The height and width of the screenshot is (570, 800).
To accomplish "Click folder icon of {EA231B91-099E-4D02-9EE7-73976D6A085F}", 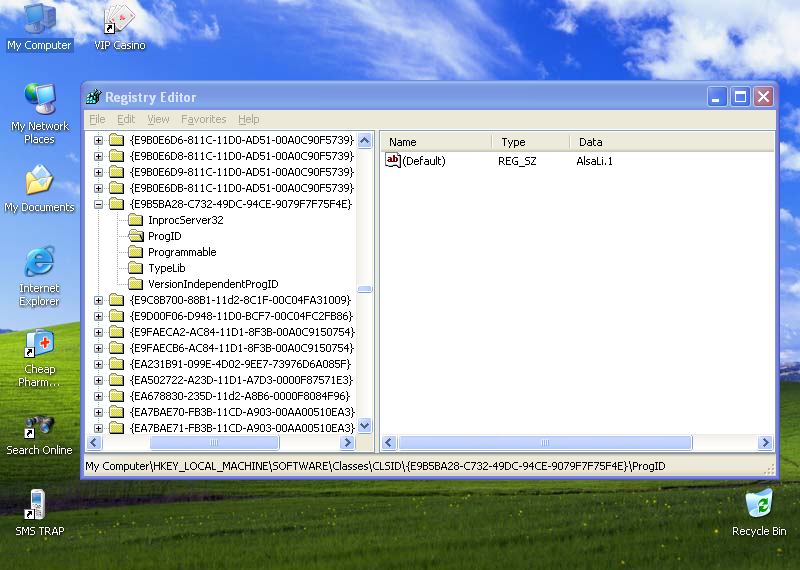I will click(117, 364).
